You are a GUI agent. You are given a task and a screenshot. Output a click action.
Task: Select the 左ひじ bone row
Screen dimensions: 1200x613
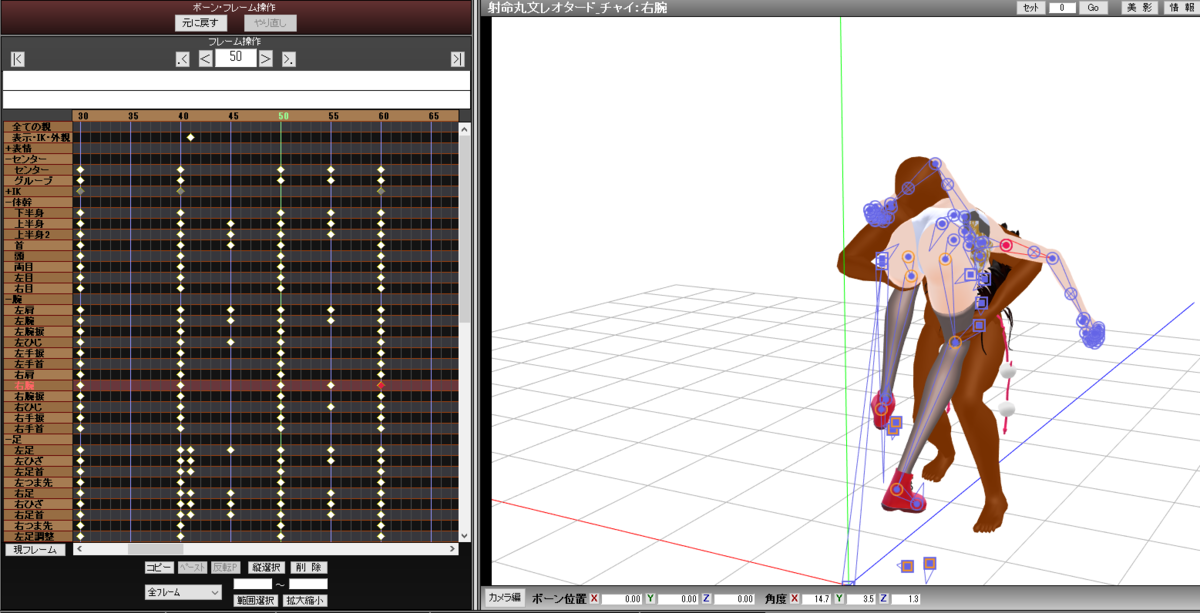[x=37, y=342]
